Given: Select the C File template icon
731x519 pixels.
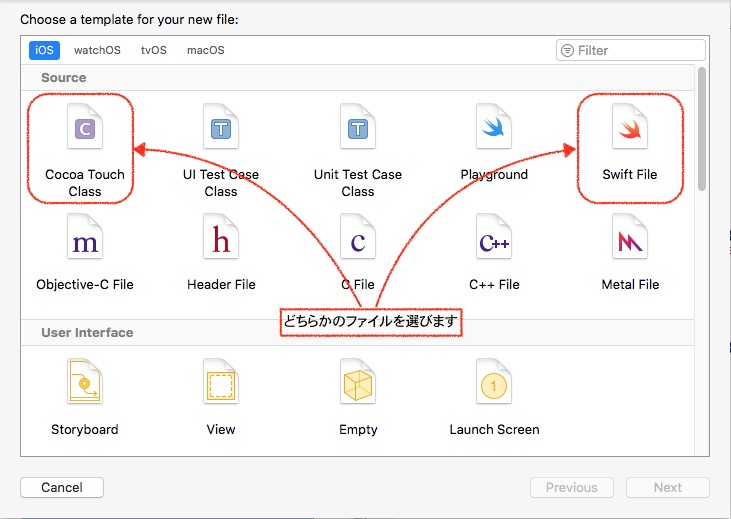Looking at the screenshot, I should point(358,236).
